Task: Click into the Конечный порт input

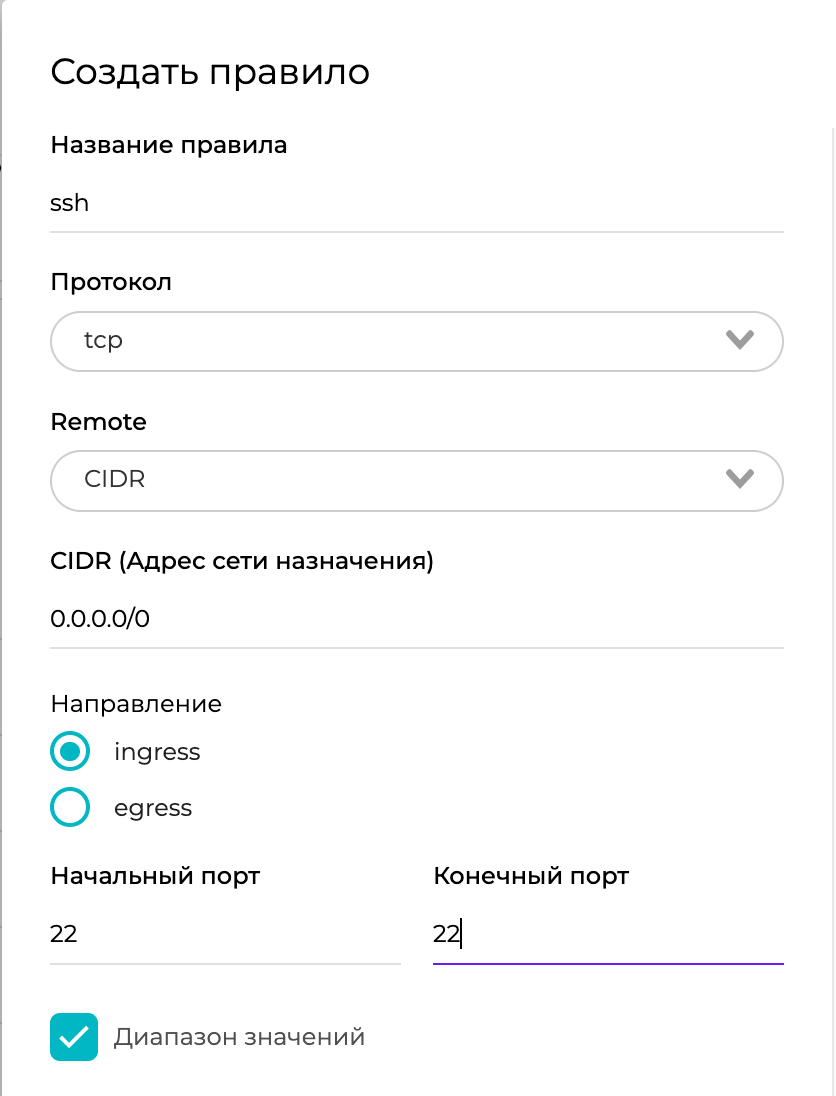Action: [607, 935]
